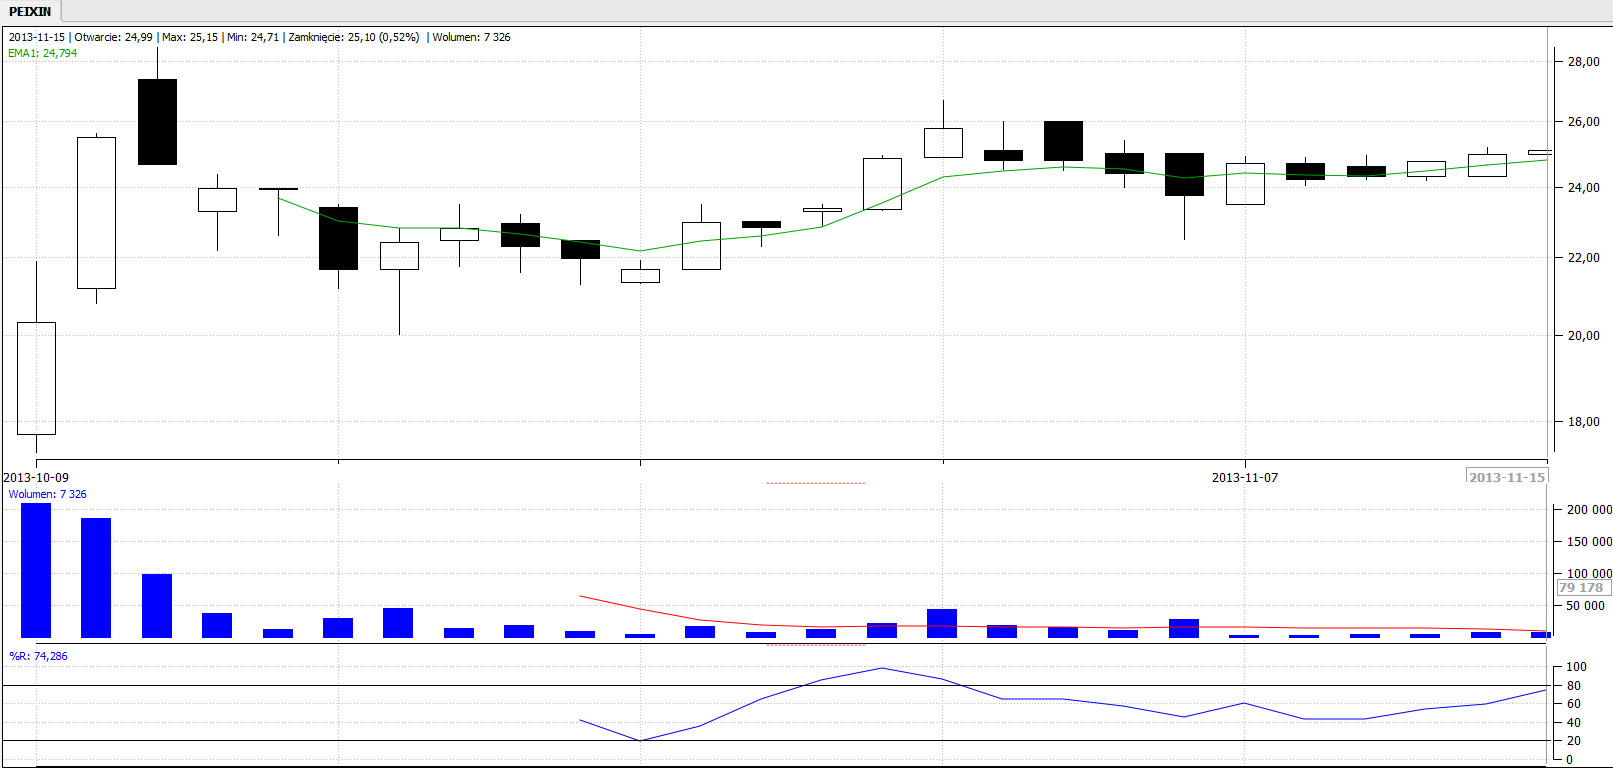Screen dimensions: 1613x768
Task: Click the black candle peaking above 28,00
Action: tap(157, 122)
